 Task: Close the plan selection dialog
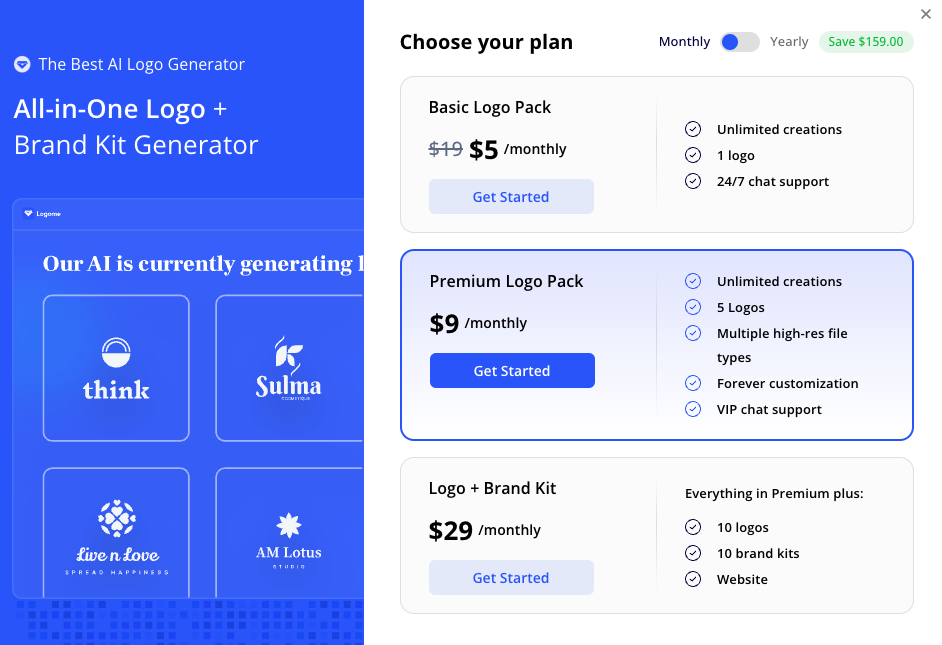pyautogui.click(x=925, y=13)
